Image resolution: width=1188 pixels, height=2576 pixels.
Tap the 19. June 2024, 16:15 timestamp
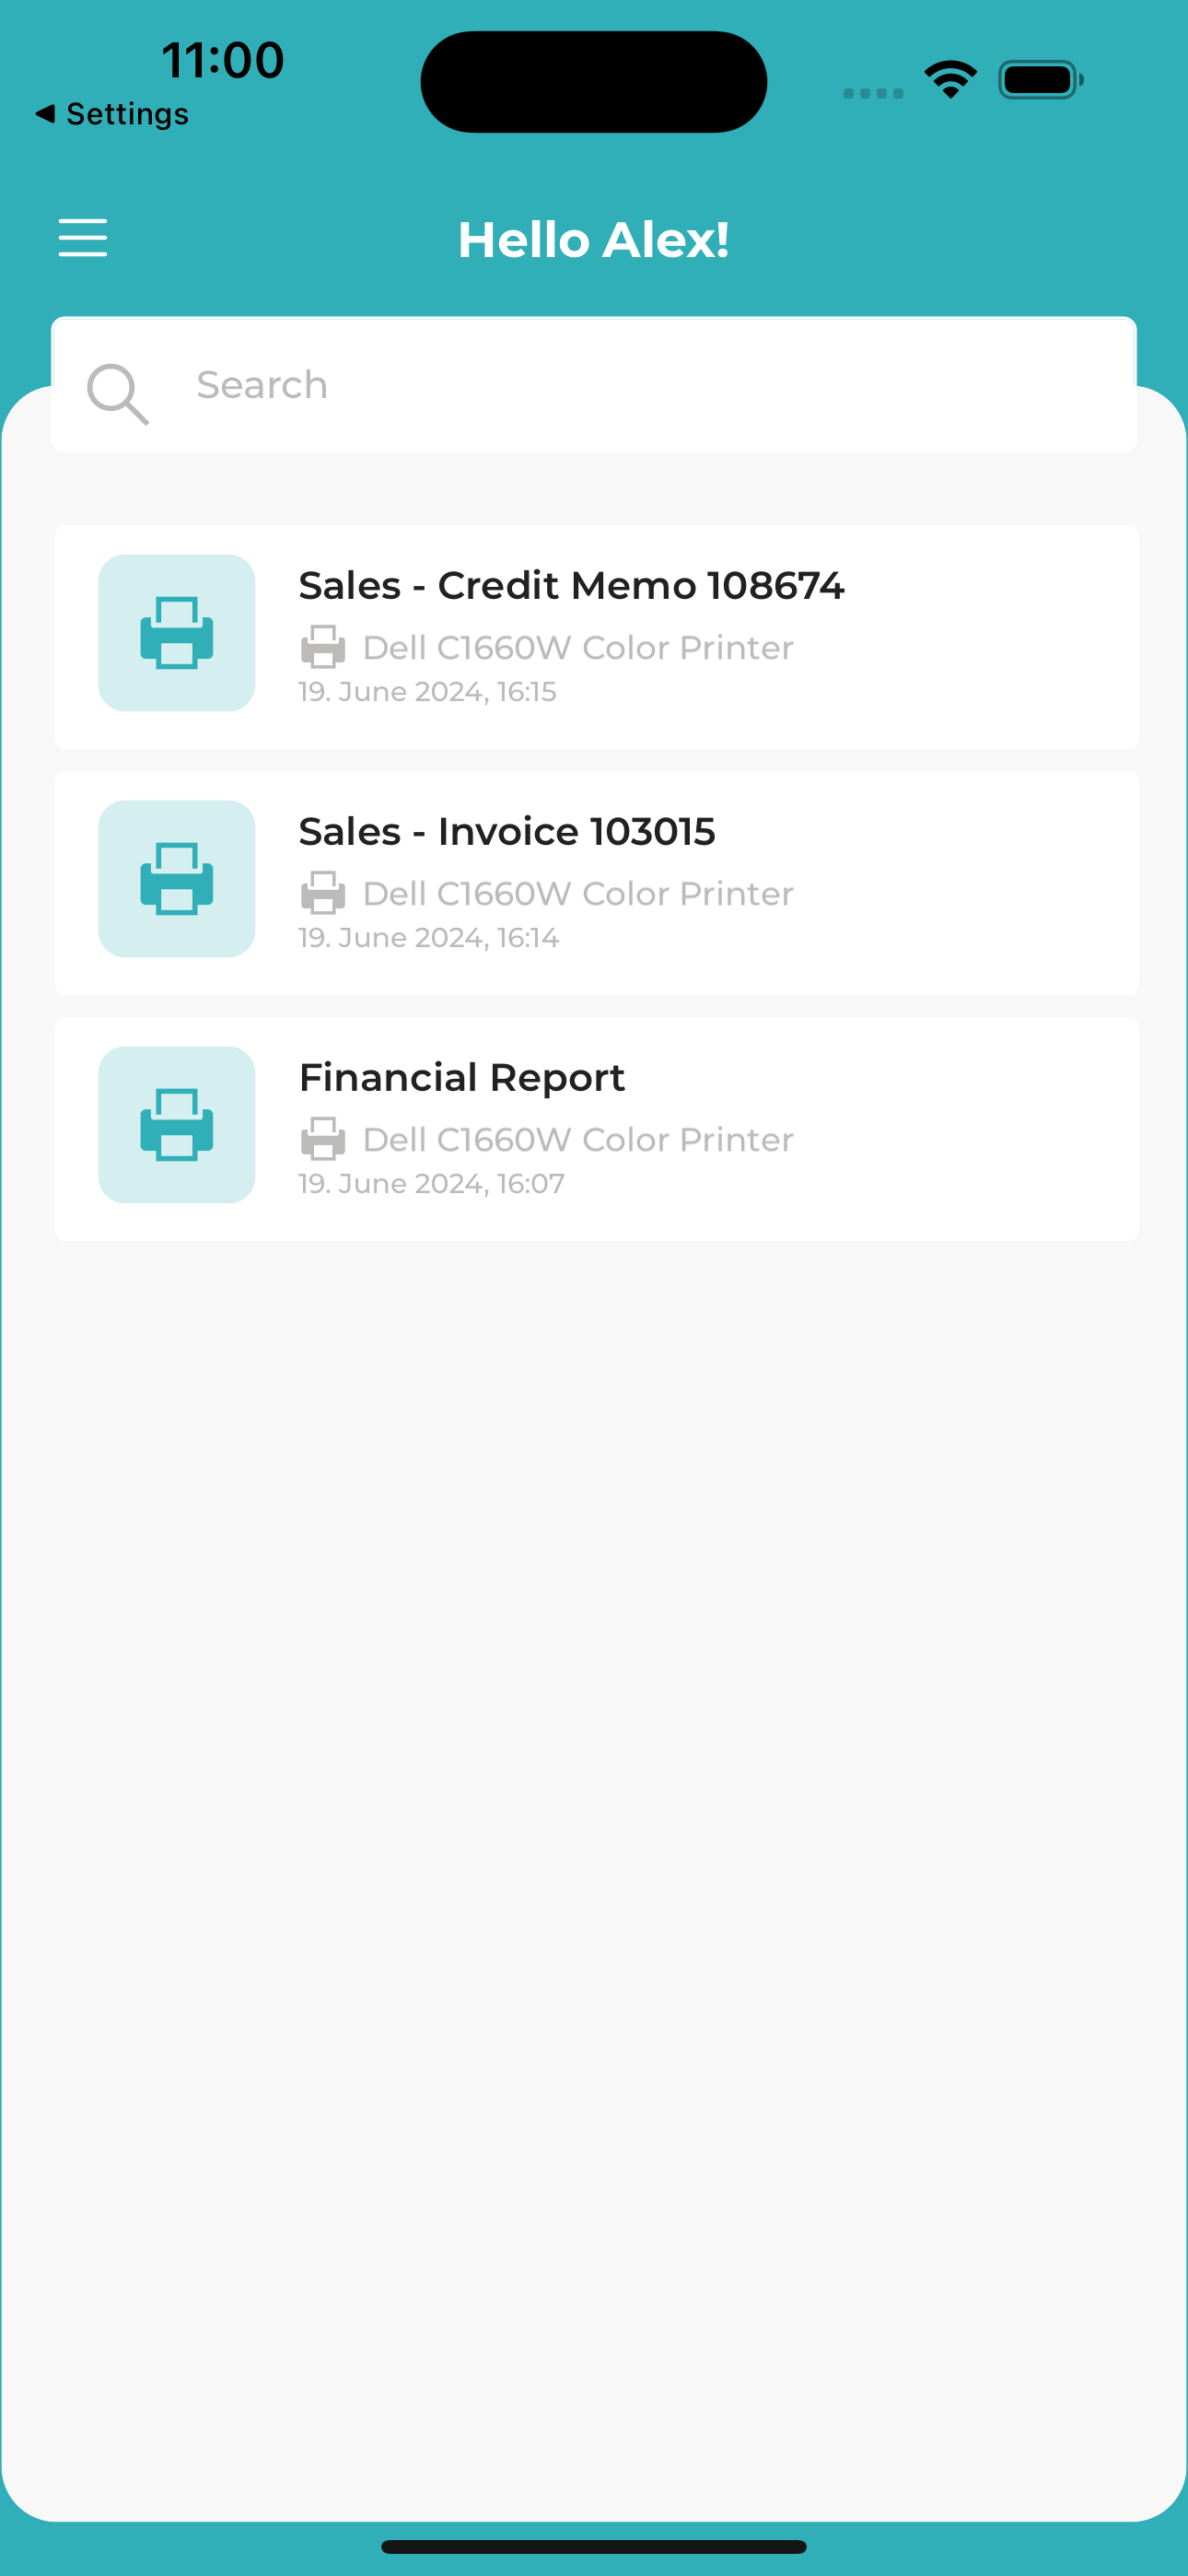tap(428, 692)
